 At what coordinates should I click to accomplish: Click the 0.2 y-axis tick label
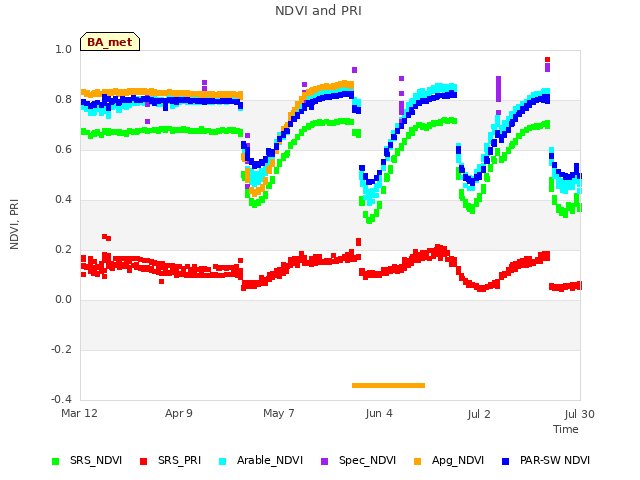(x=63, y=249)
